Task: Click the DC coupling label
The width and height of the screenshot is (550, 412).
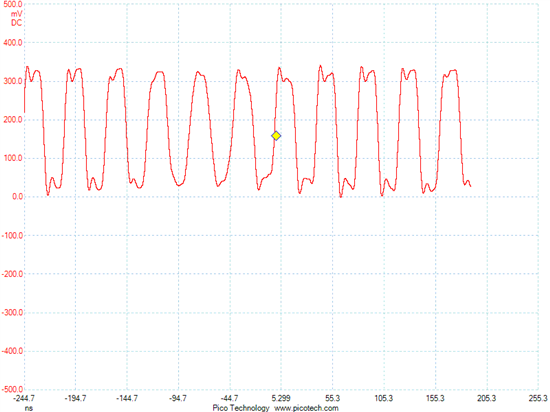Action: (x=16, y=23)
